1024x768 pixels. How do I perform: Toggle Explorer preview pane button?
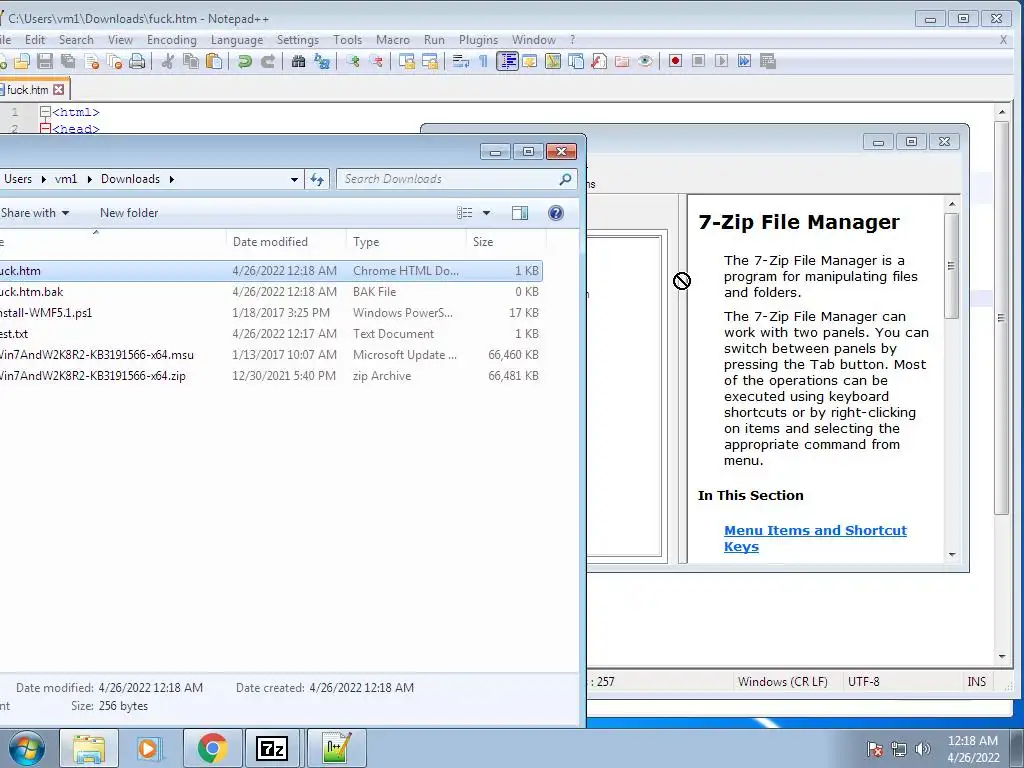pyautogui.click(x=520, y=213)
